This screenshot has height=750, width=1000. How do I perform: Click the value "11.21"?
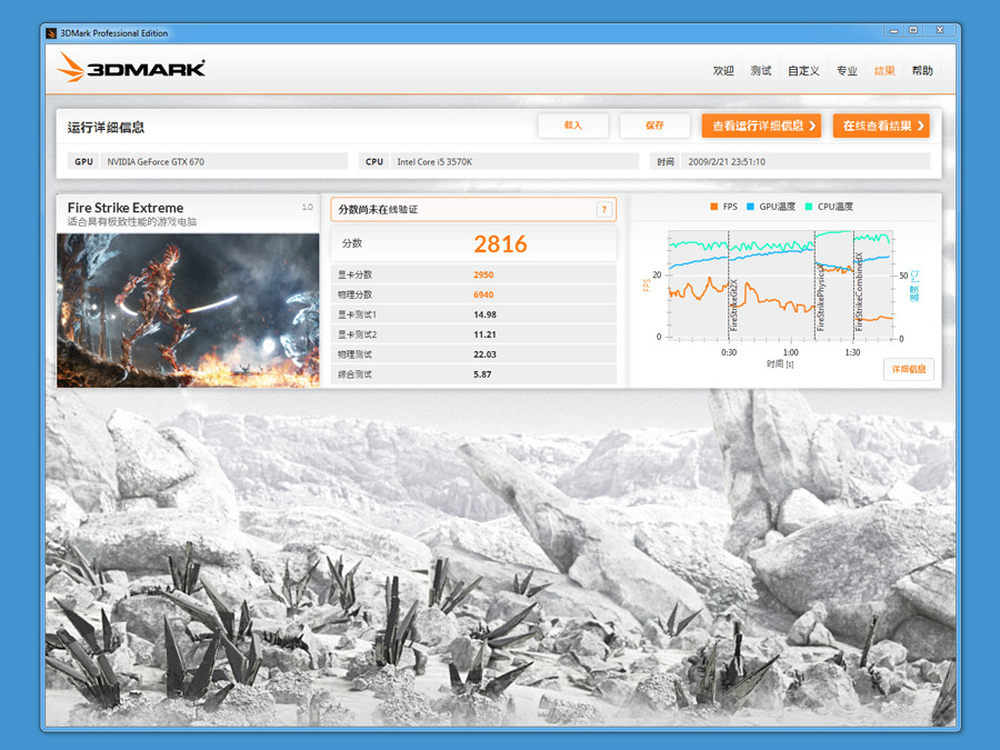(x=485, y=334)
